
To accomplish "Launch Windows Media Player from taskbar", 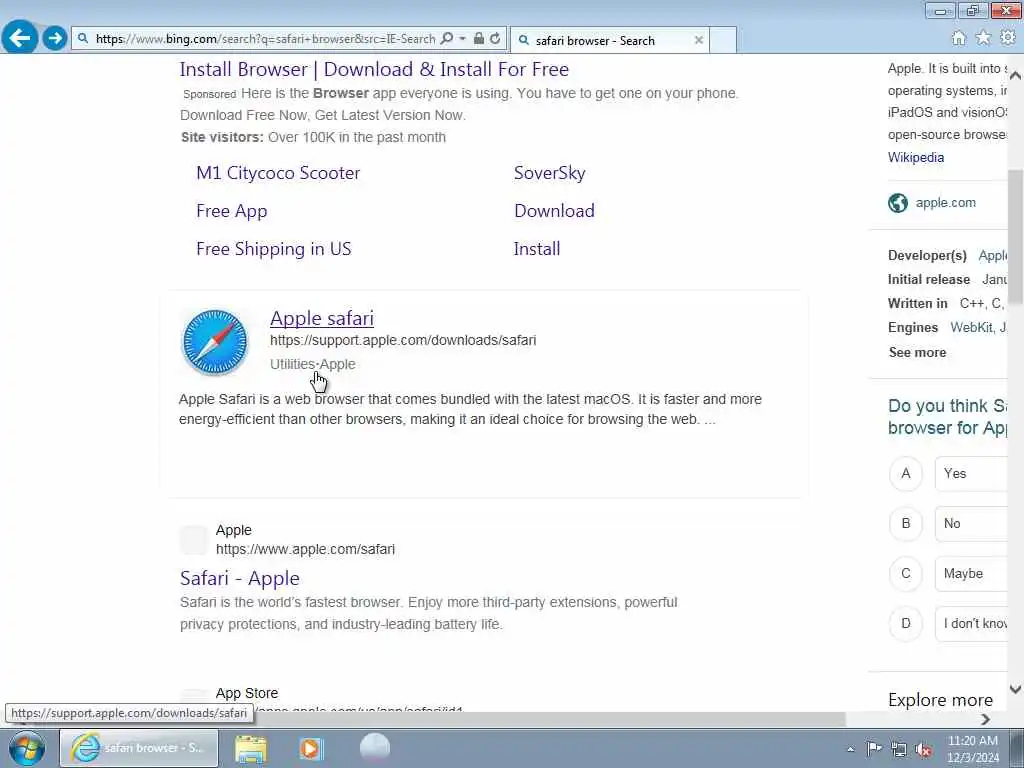I will tap(311, 748).
